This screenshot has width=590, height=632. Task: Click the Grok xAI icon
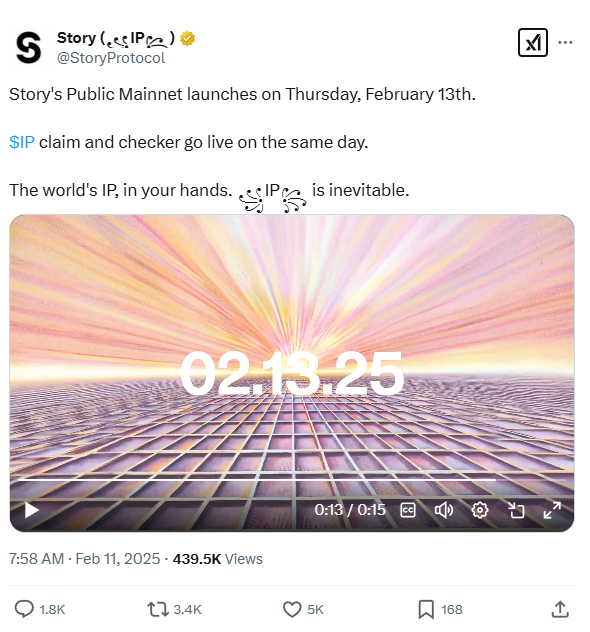click(532, 42)
